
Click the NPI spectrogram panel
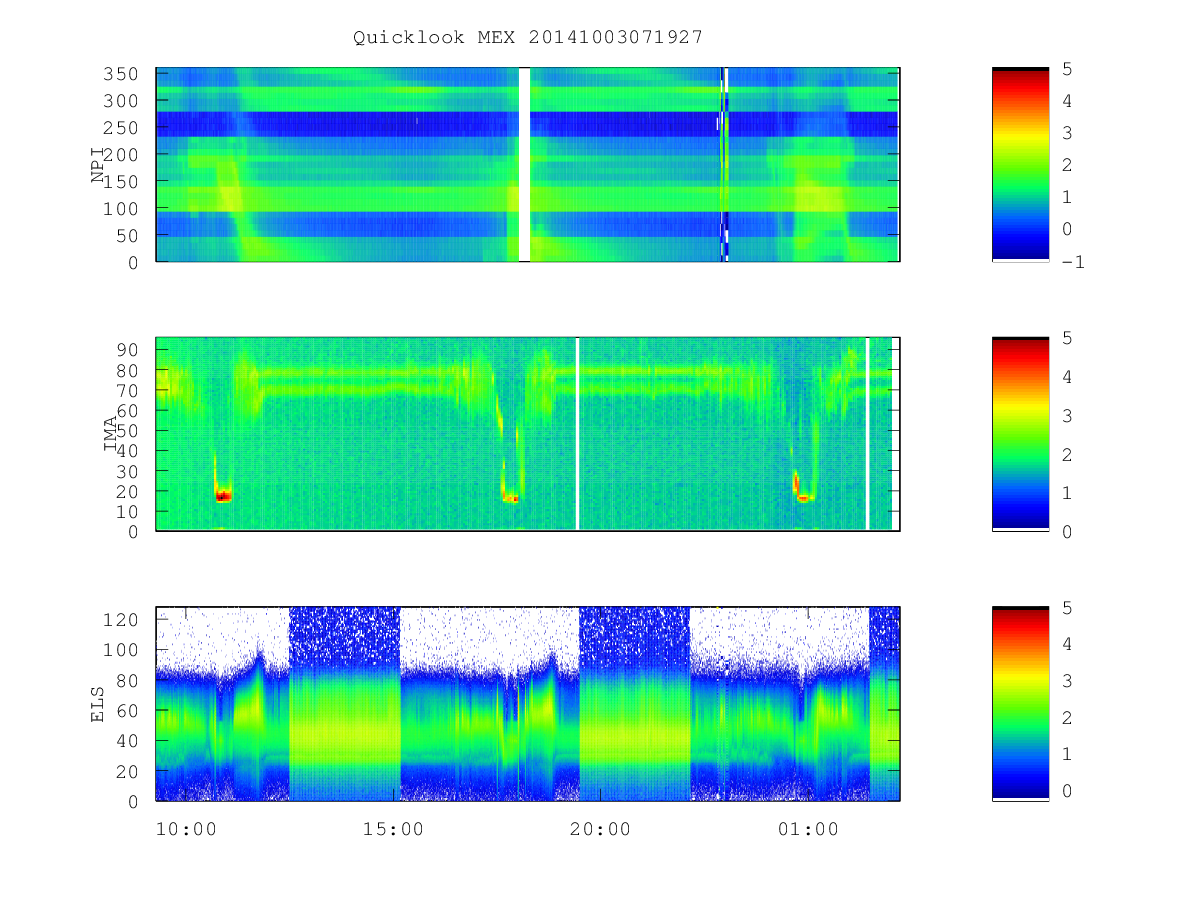pos(528,165)
